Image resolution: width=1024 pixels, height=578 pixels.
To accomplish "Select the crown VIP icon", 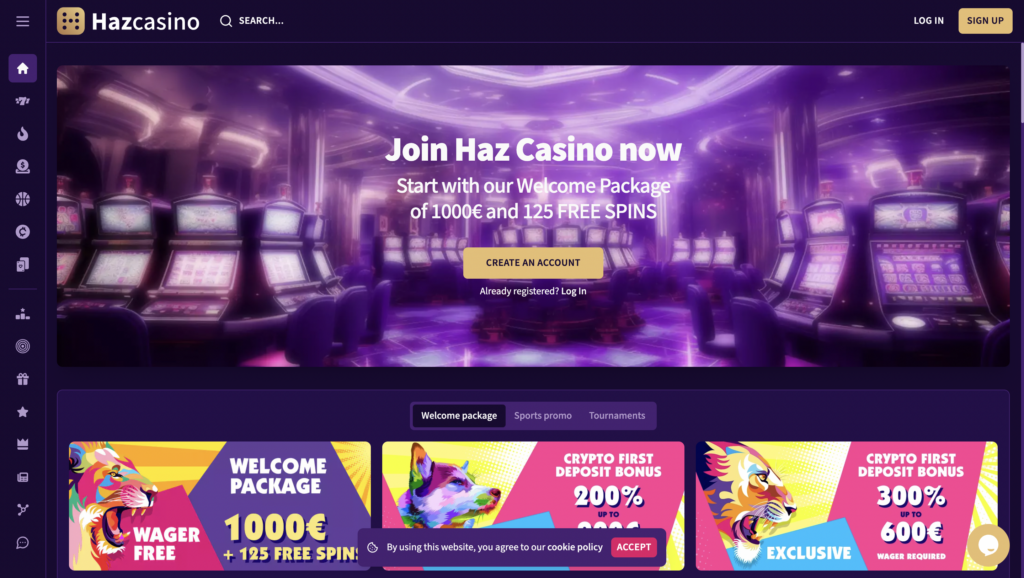I will pos(23,444).
